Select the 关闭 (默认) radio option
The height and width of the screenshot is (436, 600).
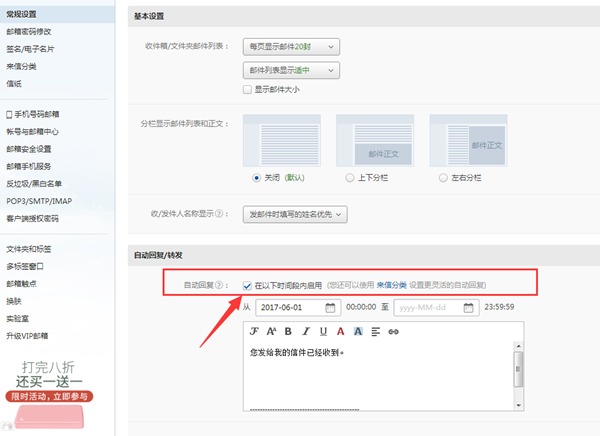click(x=256, y=178)
